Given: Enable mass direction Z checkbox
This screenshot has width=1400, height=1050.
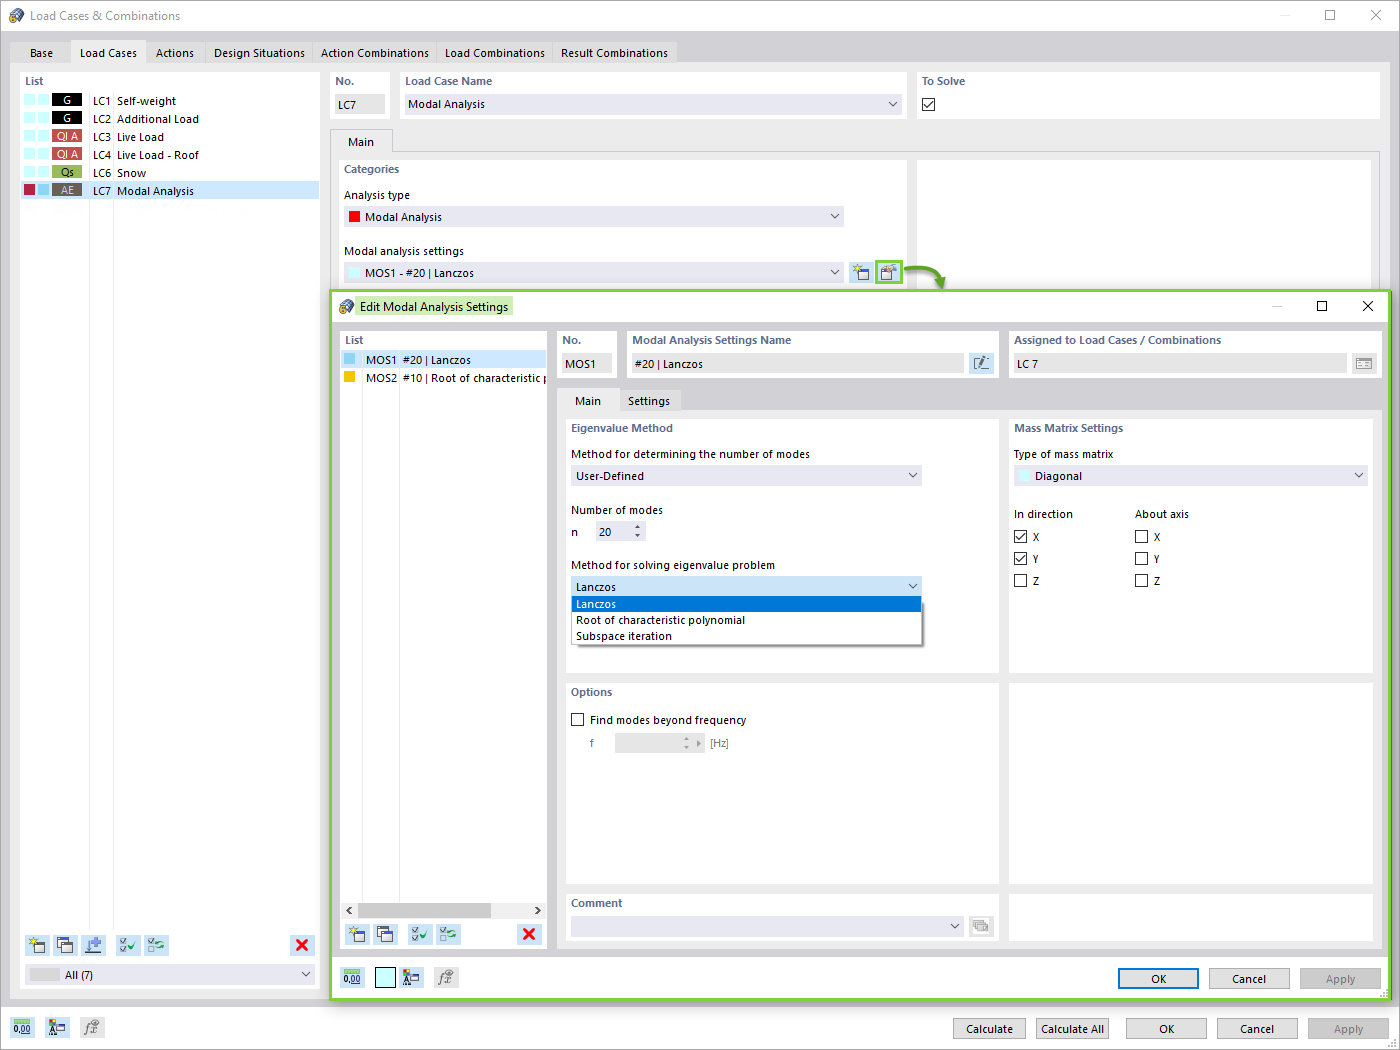Looking at the screenshot, I should pos(1021,580).
